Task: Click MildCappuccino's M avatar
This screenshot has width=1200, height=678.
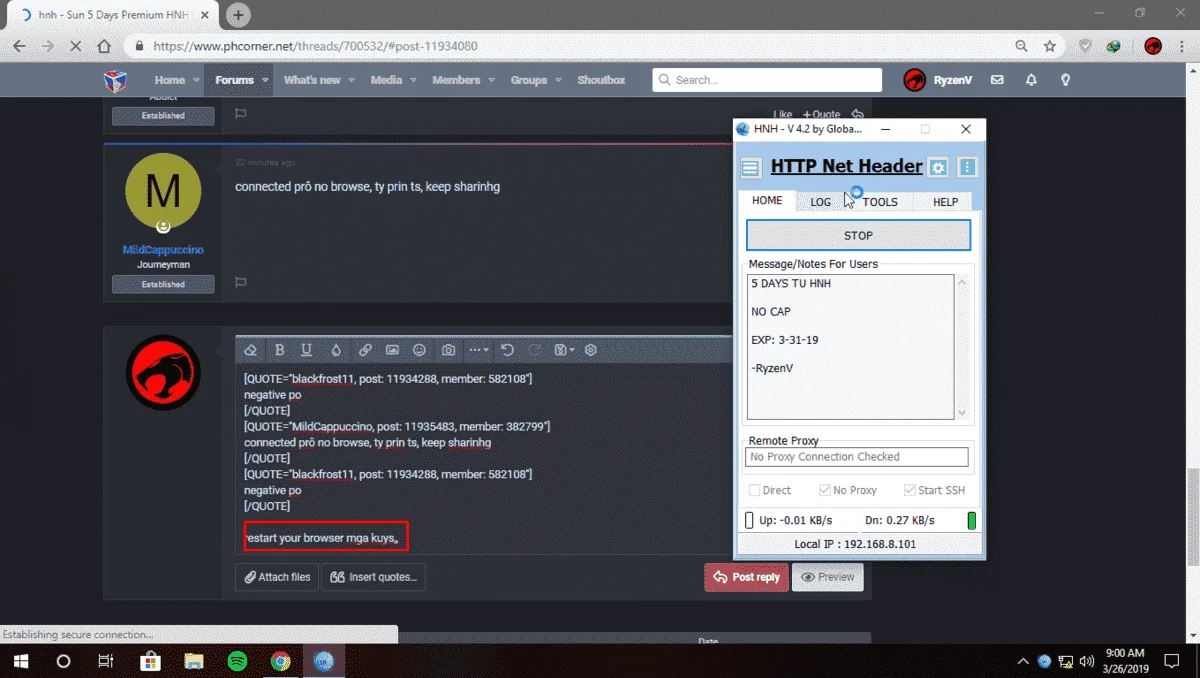Action: click(163, 191)
